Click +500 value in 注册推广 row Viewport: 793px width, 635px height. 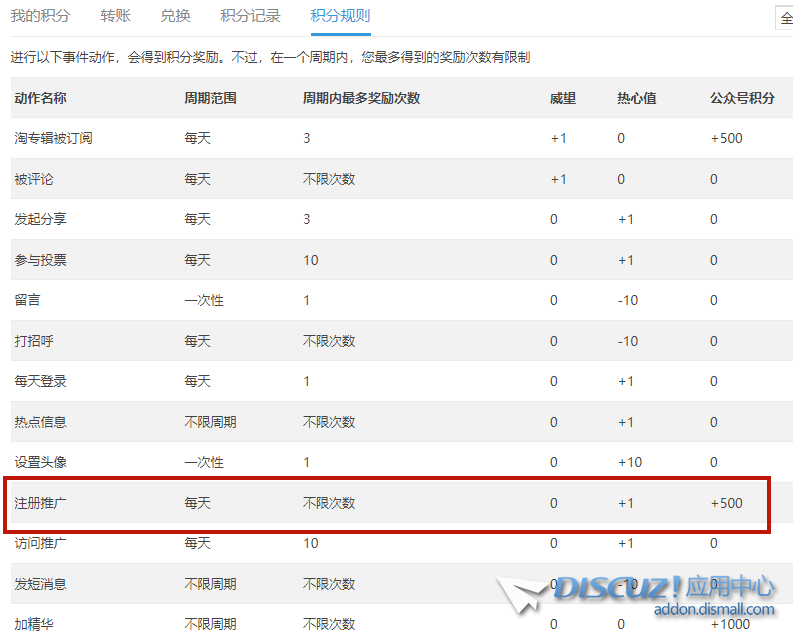726,503
